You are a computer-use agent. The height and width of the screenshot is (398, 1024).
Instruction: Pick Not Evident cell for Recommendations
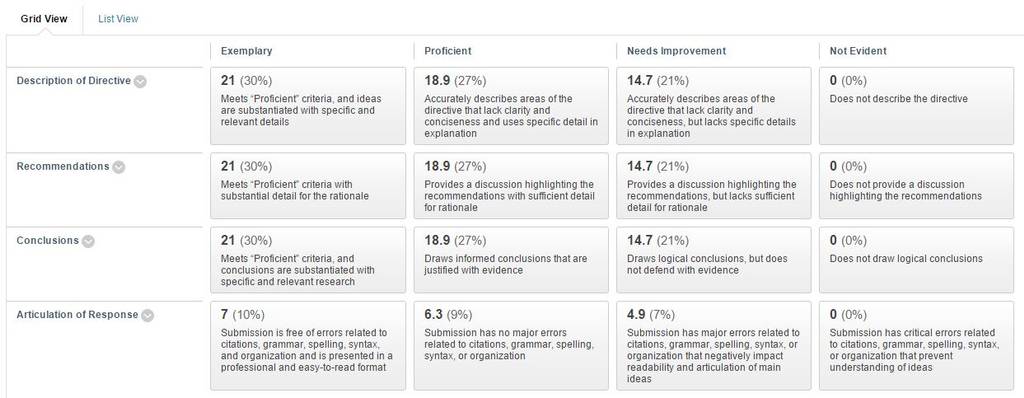pos(917,186)
